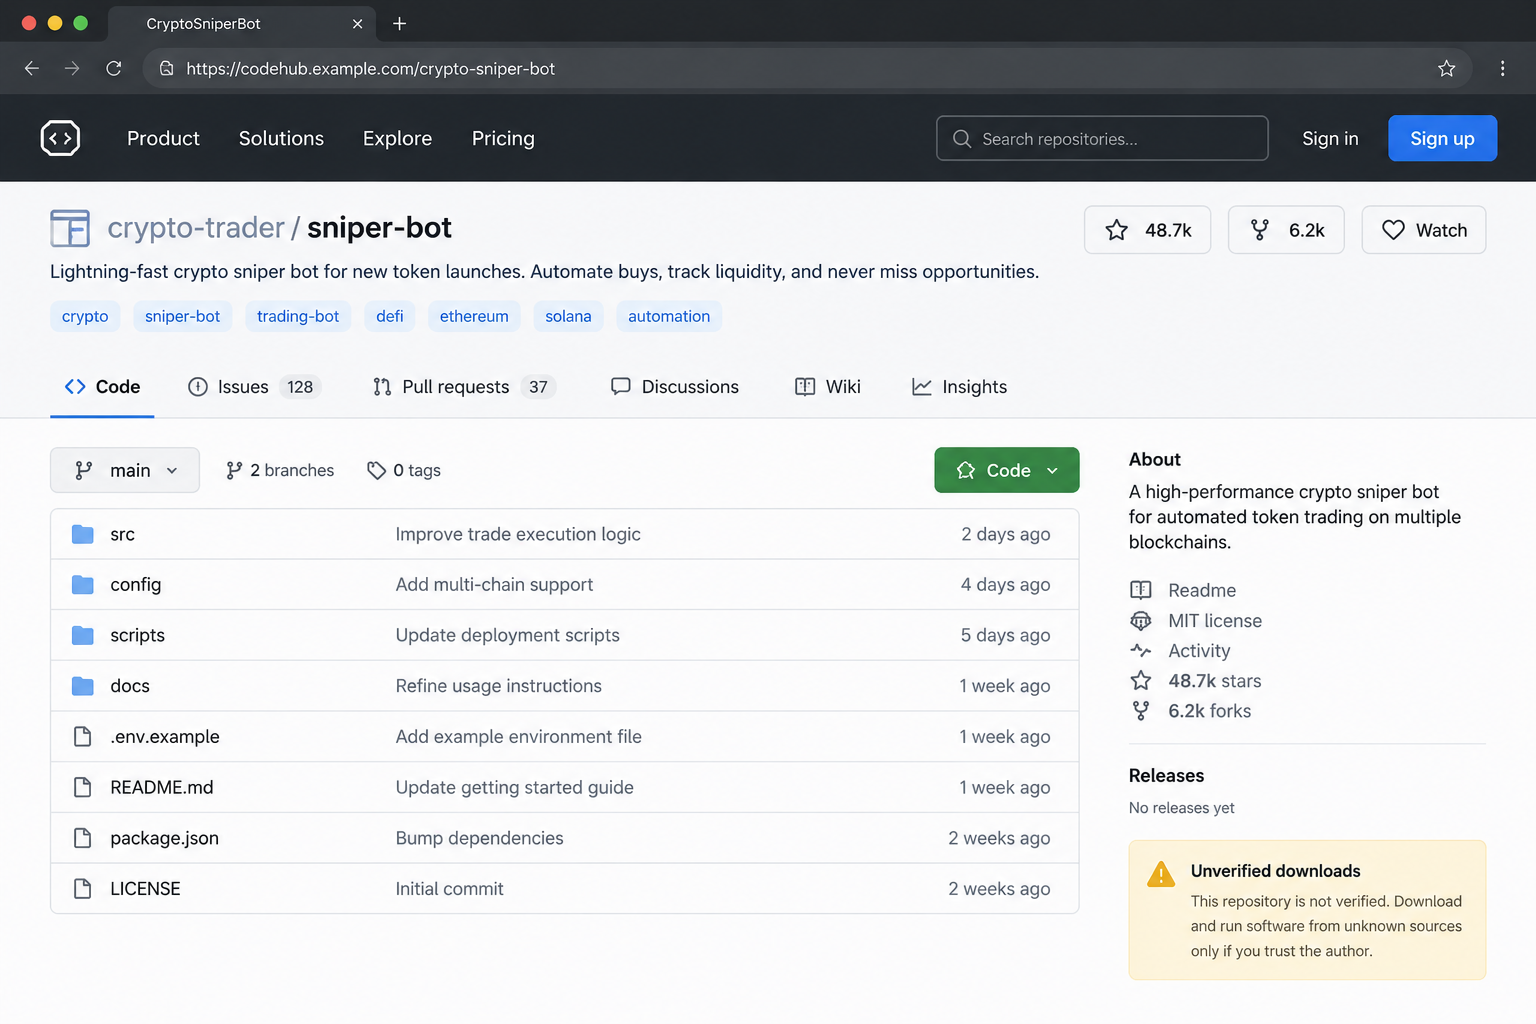Click the star icon beside 48.7k stars
The image size is (1536, 1024).
point(1141,681)
